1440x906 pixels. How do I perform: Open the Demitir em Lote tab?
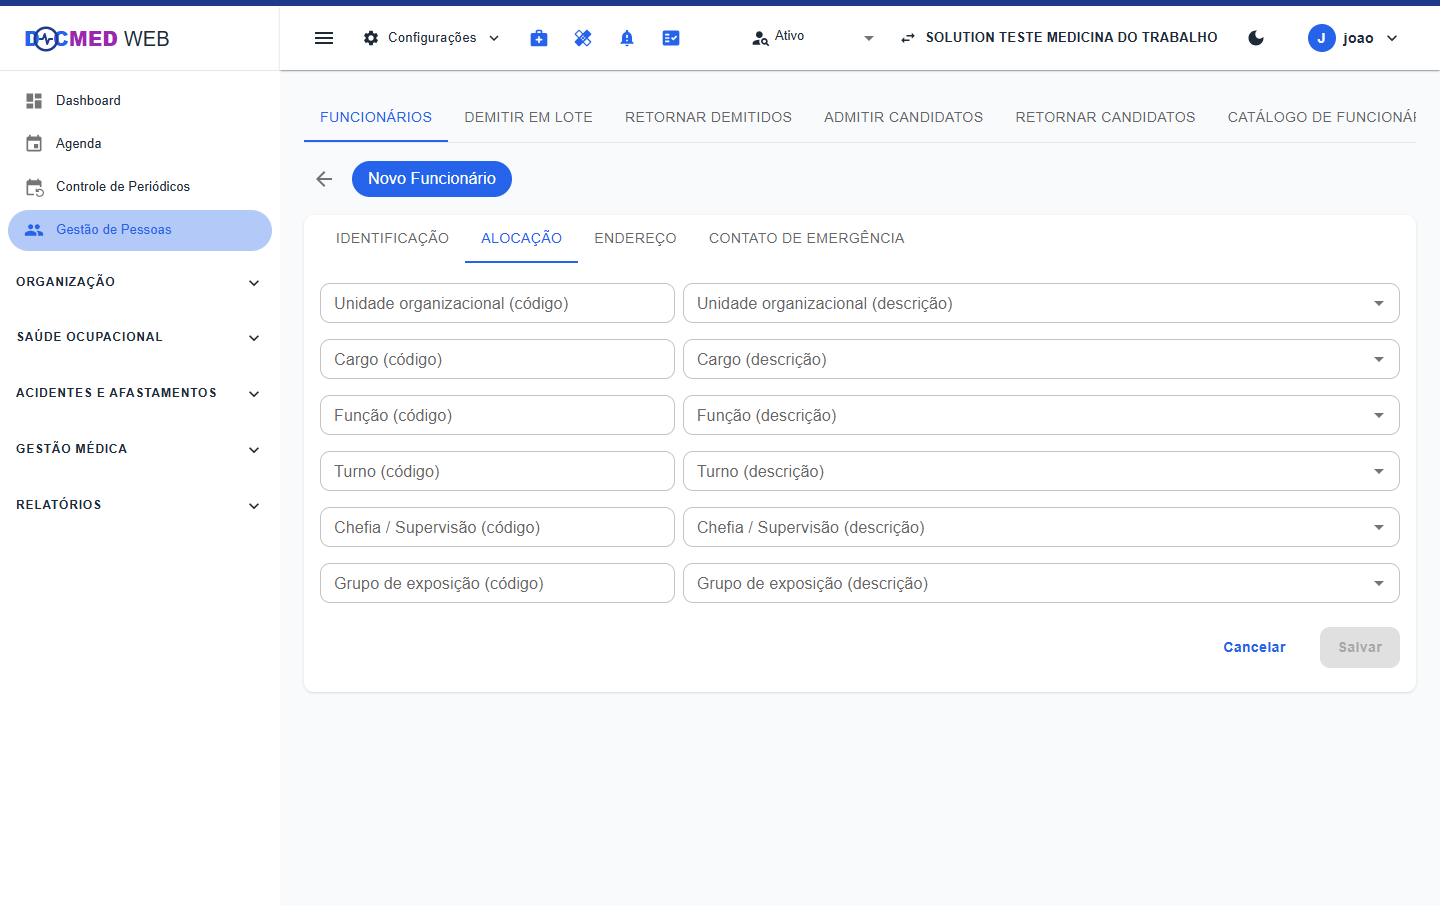(x=528, y=117)
